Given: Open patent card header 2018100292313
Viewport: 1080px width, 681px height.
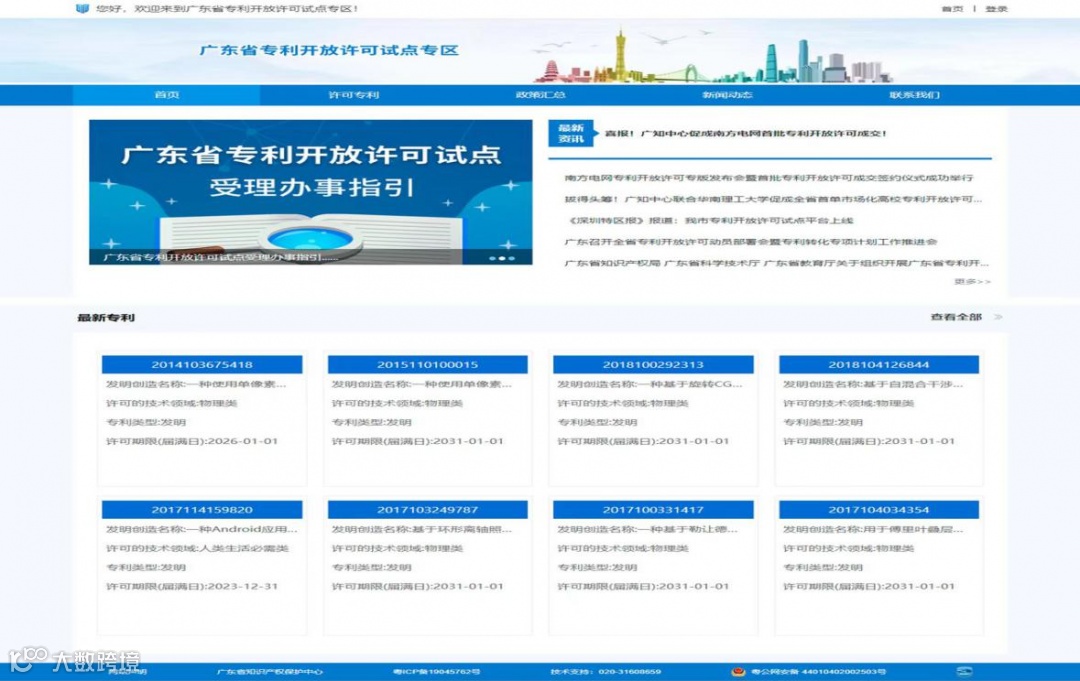Looking at the screenshot, I should pos(653,365).
